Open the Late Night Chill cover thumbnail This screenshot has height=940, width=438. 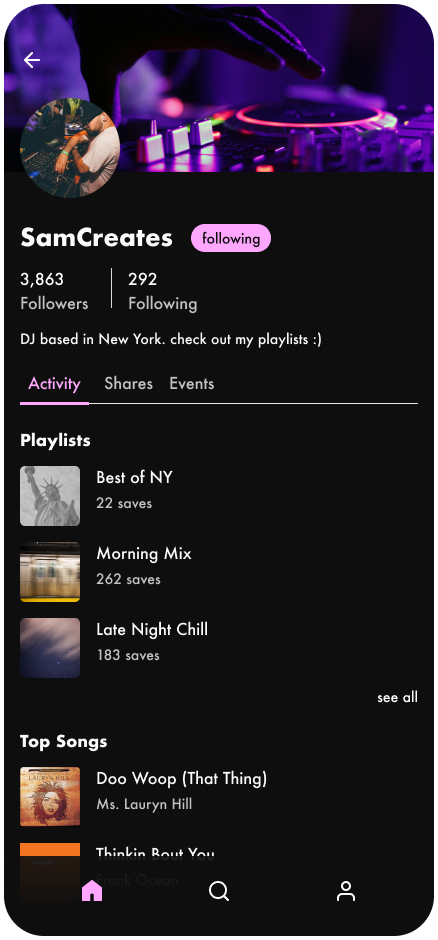pos(50,648)
